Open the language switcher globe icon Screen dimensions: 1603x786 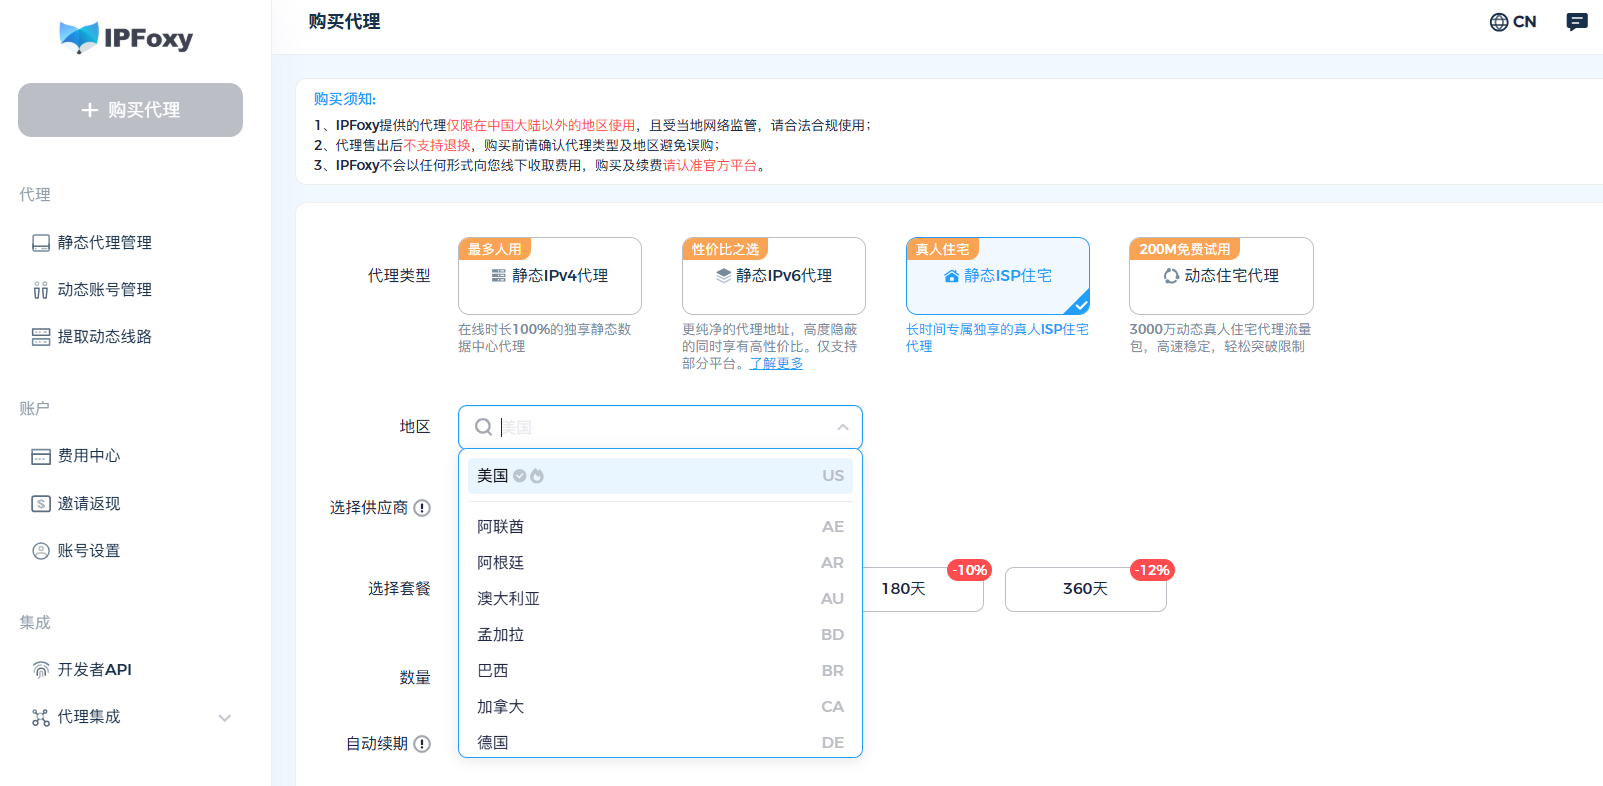click(x=1498, y=22)
